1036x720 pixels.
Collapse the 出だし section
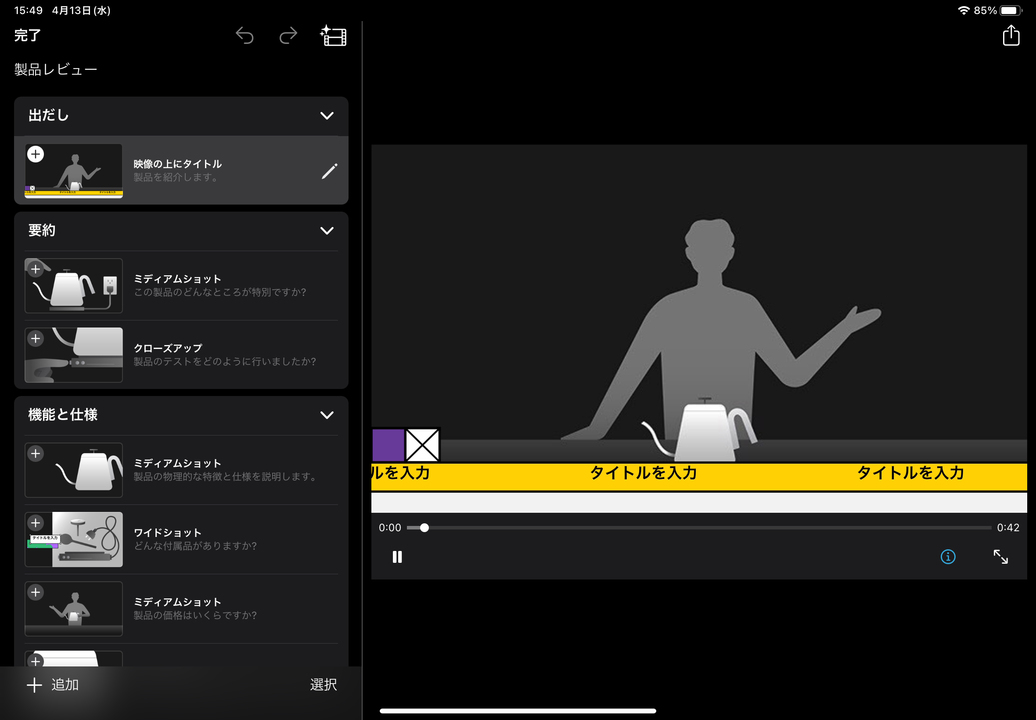[326, 116]
